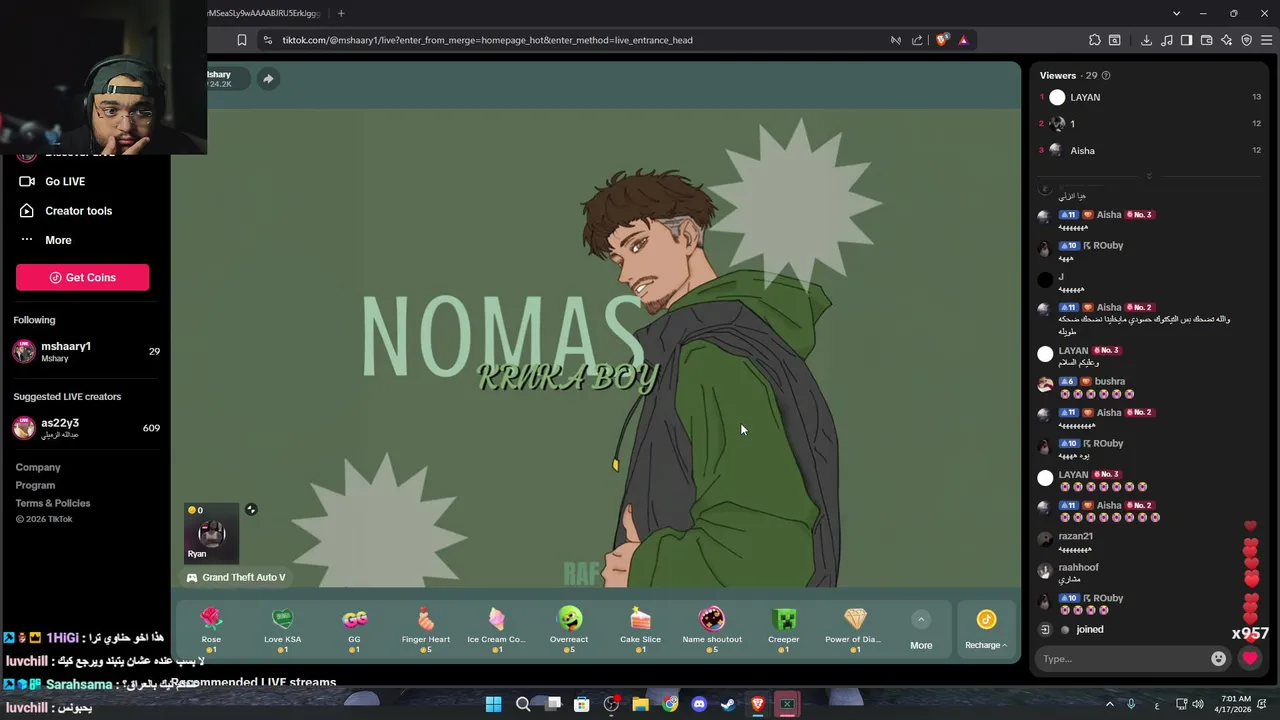Open Ryan's guest thumbnail on stream
Viewport: 1280px width, 720px height.
click(211, 534)
